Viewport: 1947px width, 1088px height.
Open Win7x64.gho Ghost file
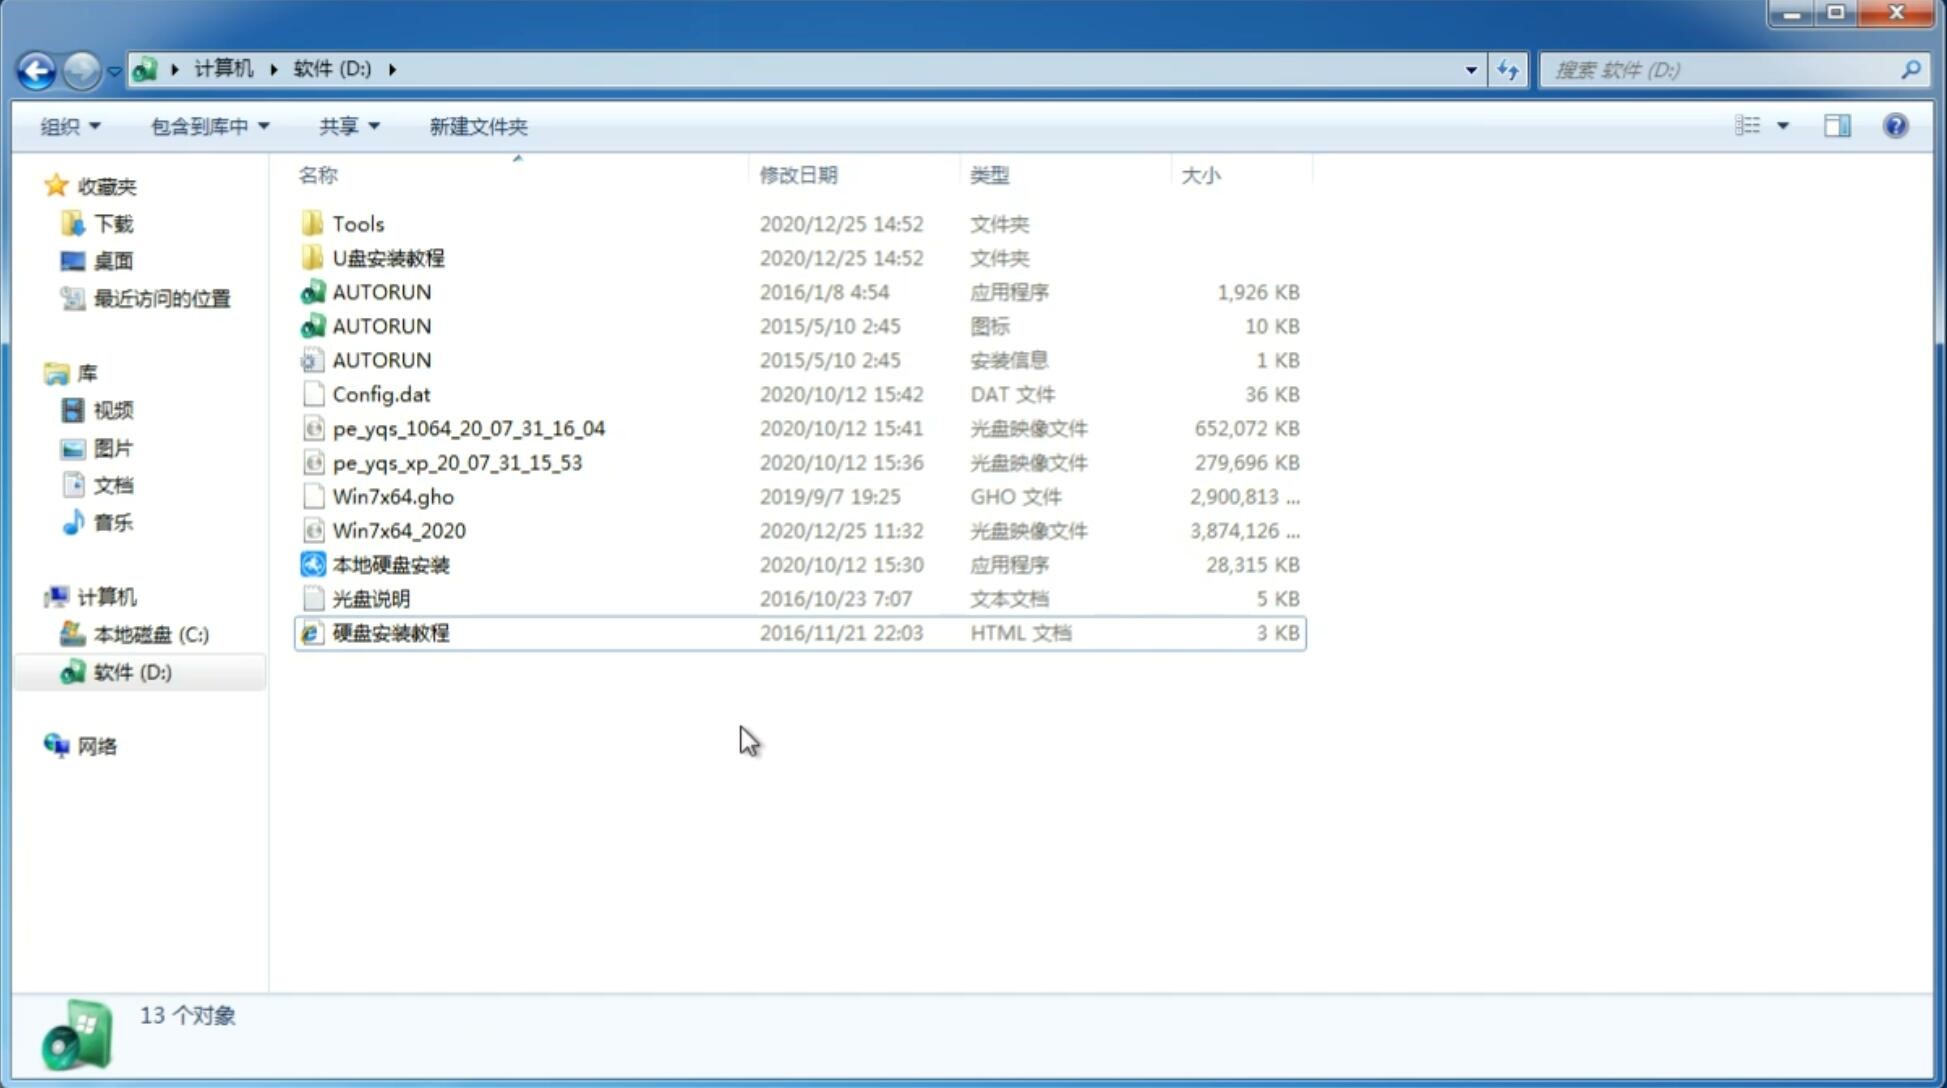click(394, 496)
